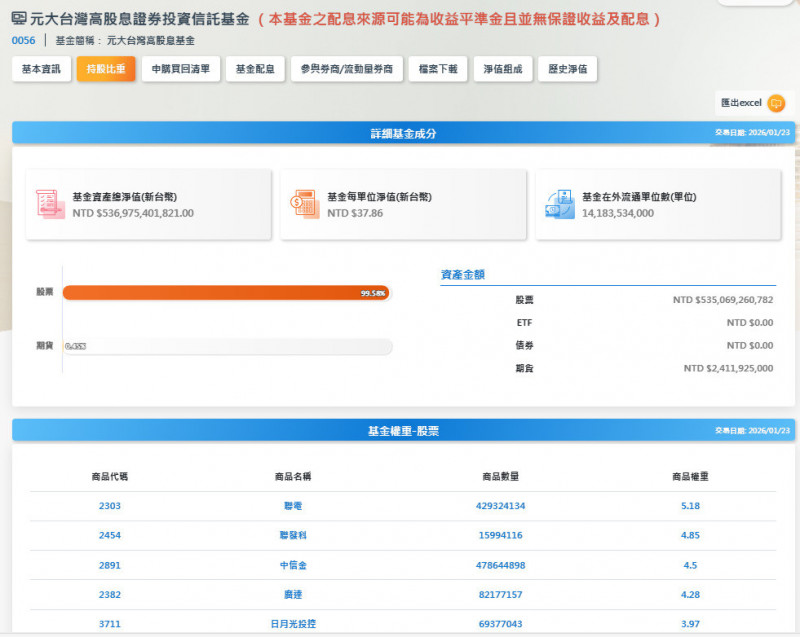Click the NTD $37.86 unit NAV value
800x637 pixels.
point(355,213)
